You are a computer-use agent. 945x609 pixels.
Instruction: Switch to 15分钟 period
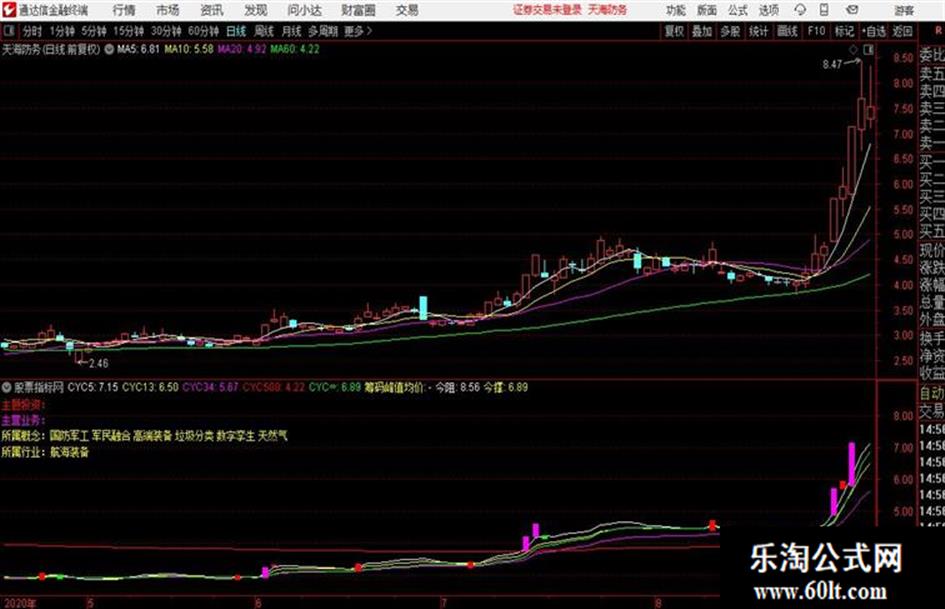tap(129, 31)
